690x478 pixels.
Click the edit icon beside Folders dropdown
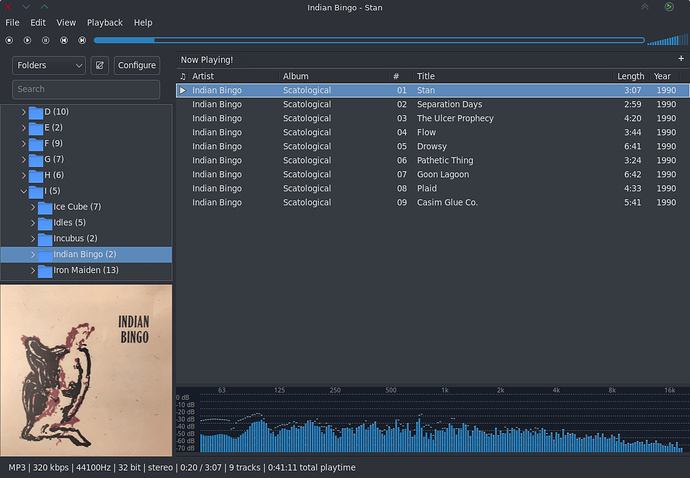[99, 66]
